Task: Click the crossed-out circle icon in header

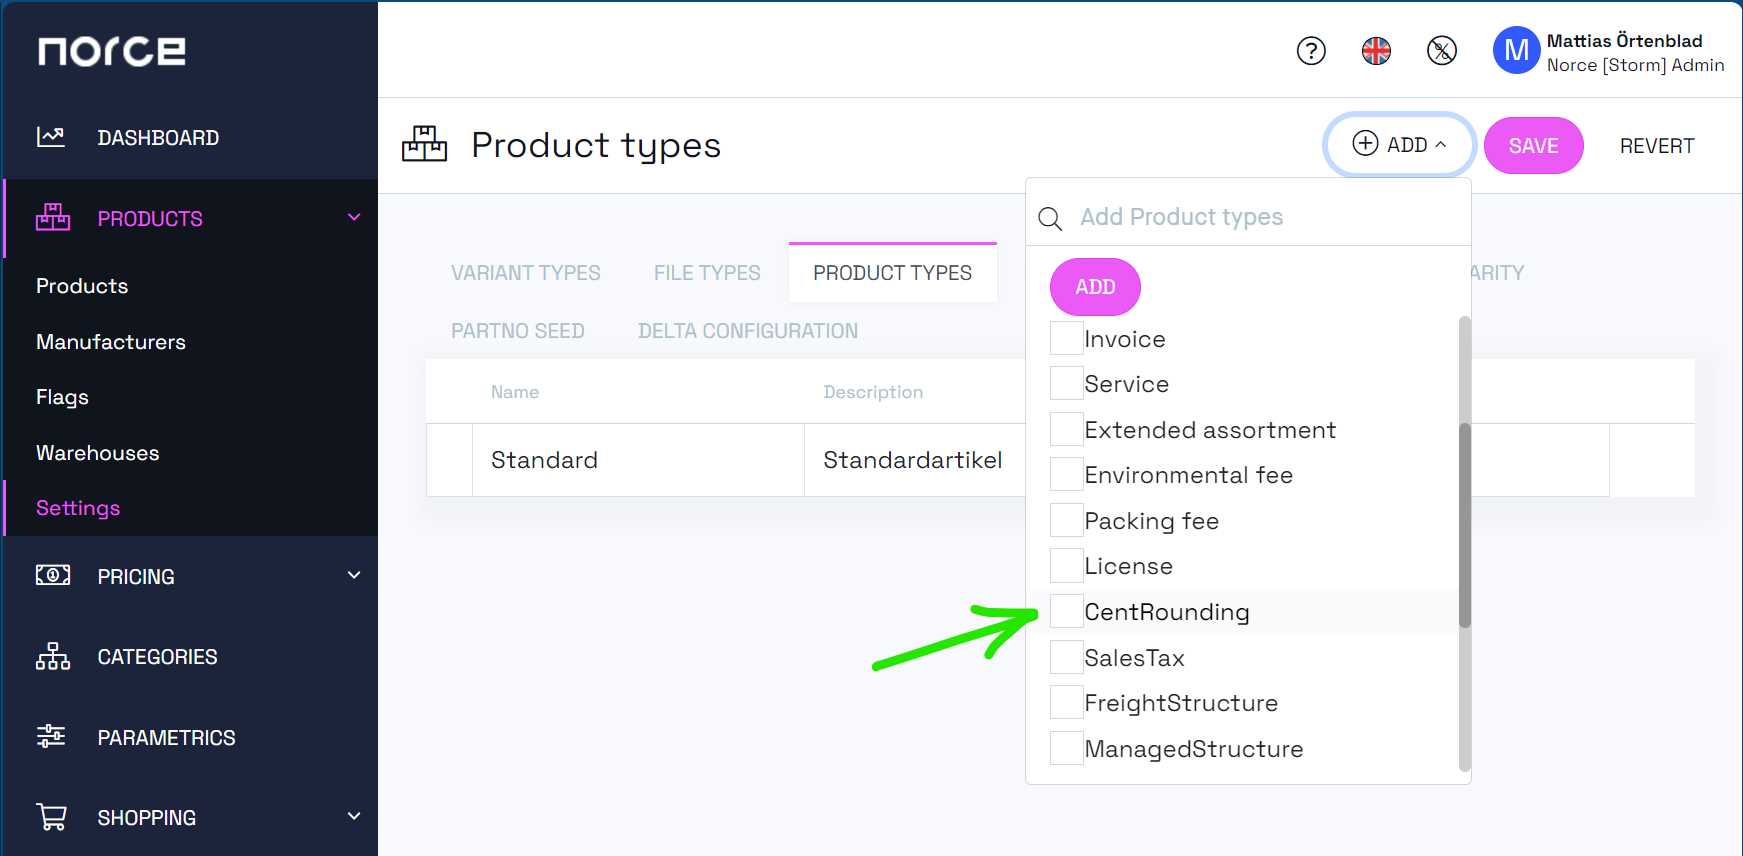Action: (1441, 50)
